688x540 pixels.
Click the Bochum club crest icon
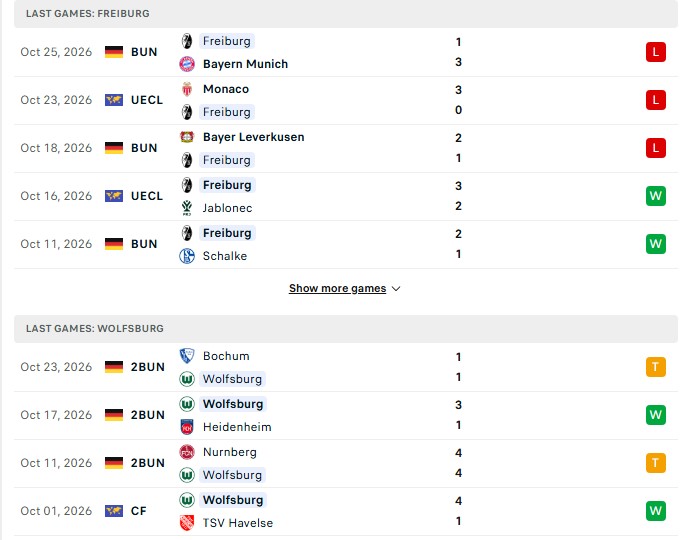coord(187,356)
